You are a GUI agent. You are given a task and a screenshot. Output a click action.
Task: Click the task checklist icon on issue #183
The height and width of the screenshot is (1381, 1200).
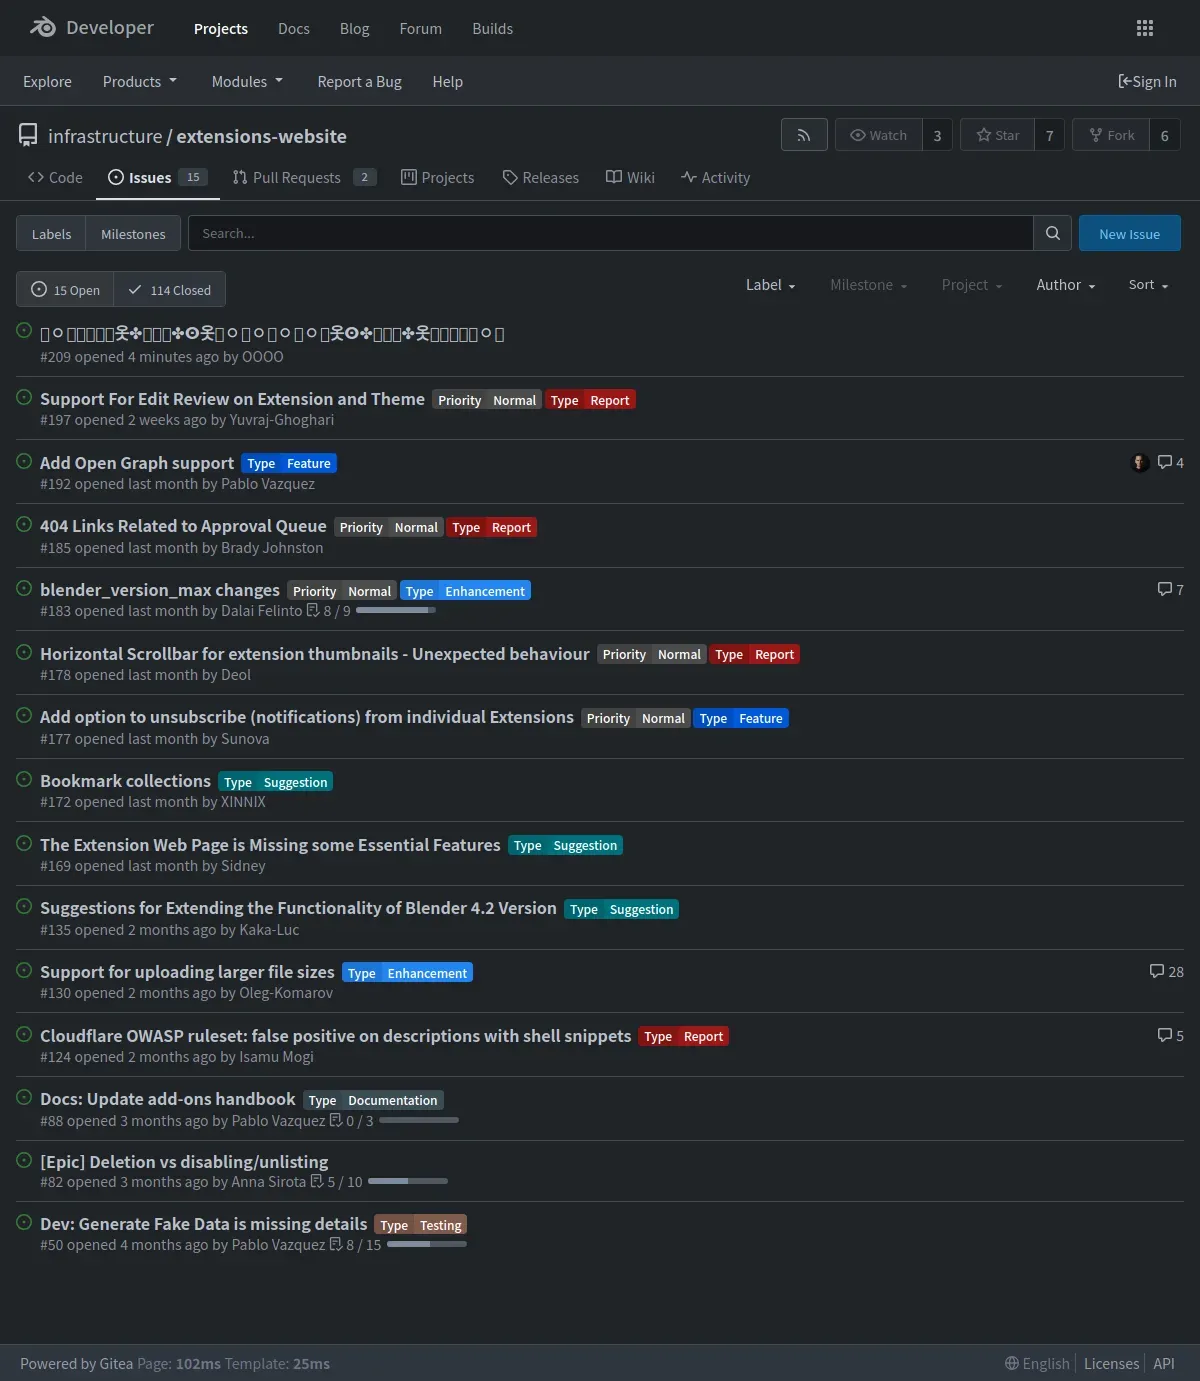coord(313,610)
